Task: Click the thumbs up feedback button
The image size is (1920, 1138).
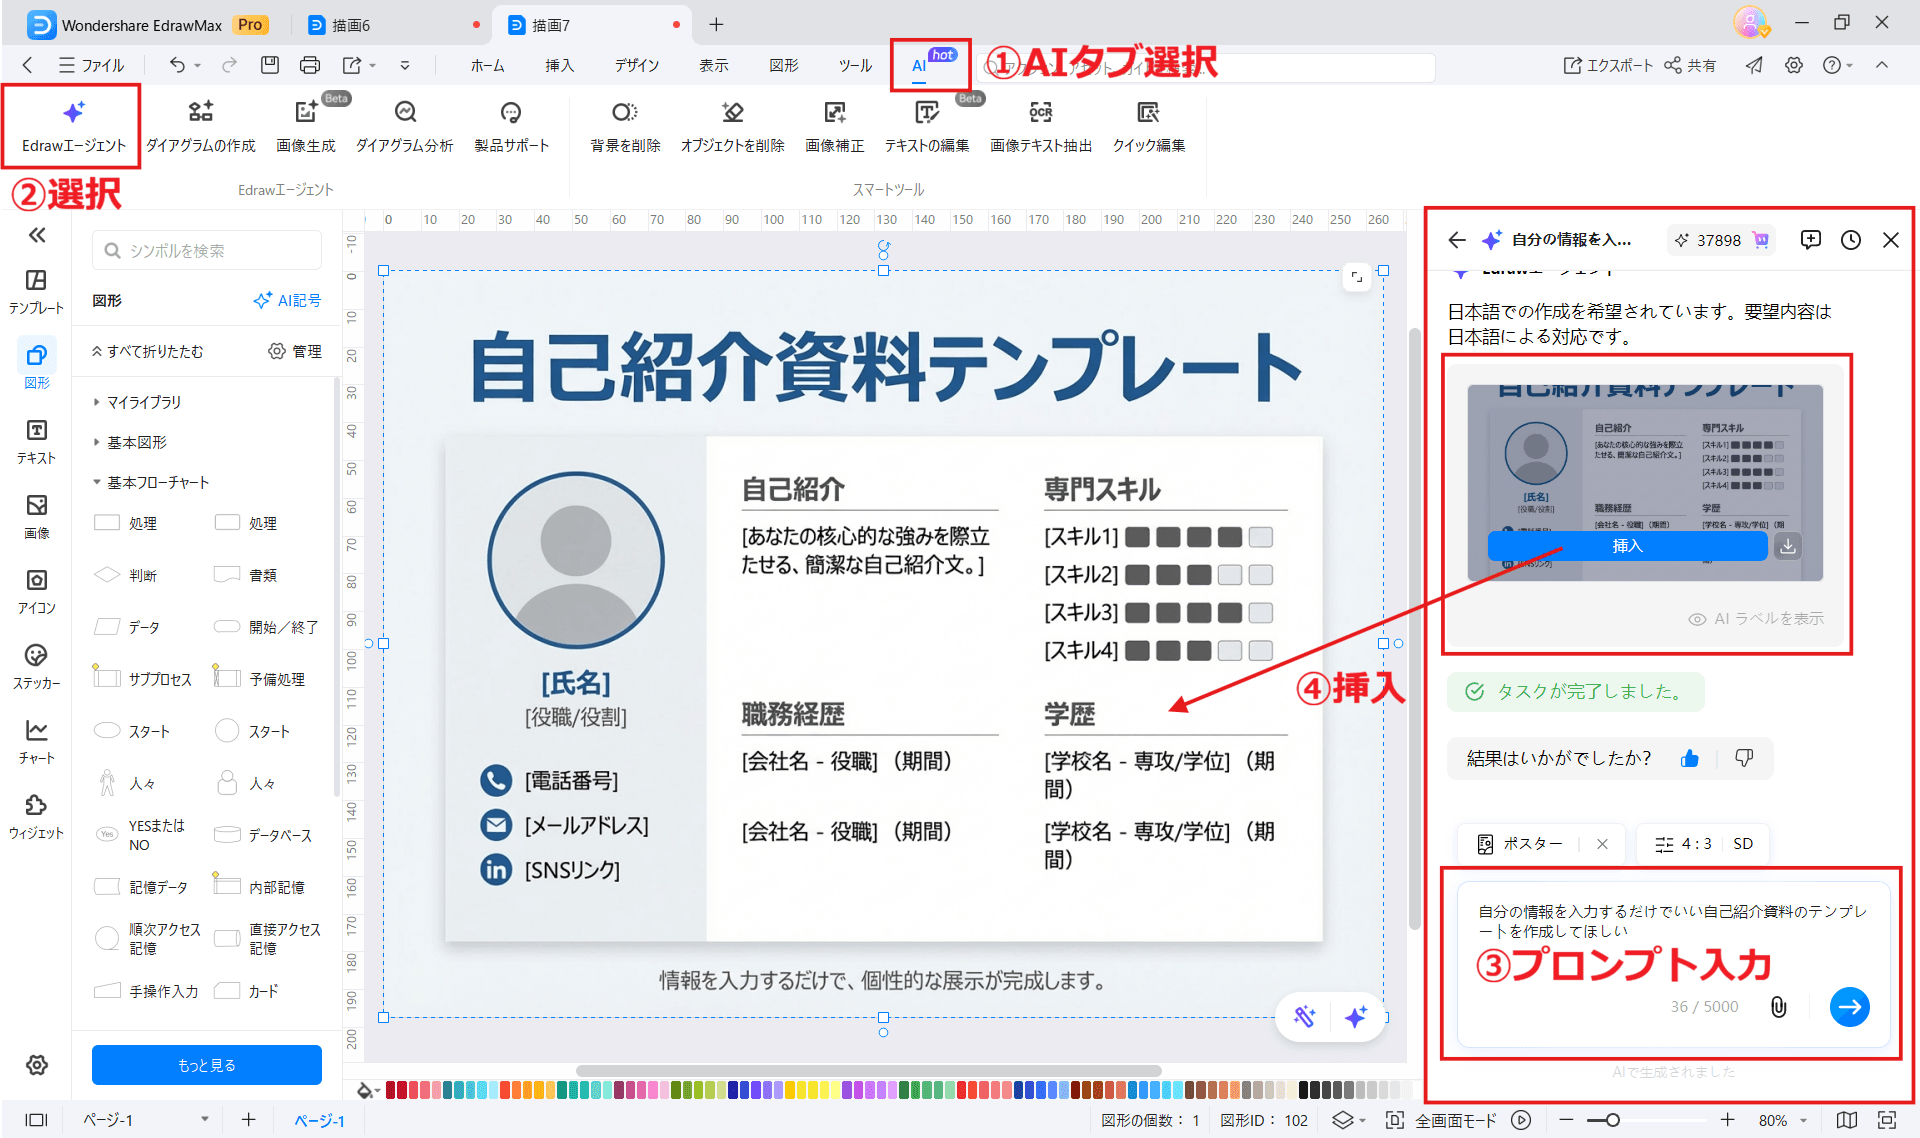Action: [x=1690, y=758]
